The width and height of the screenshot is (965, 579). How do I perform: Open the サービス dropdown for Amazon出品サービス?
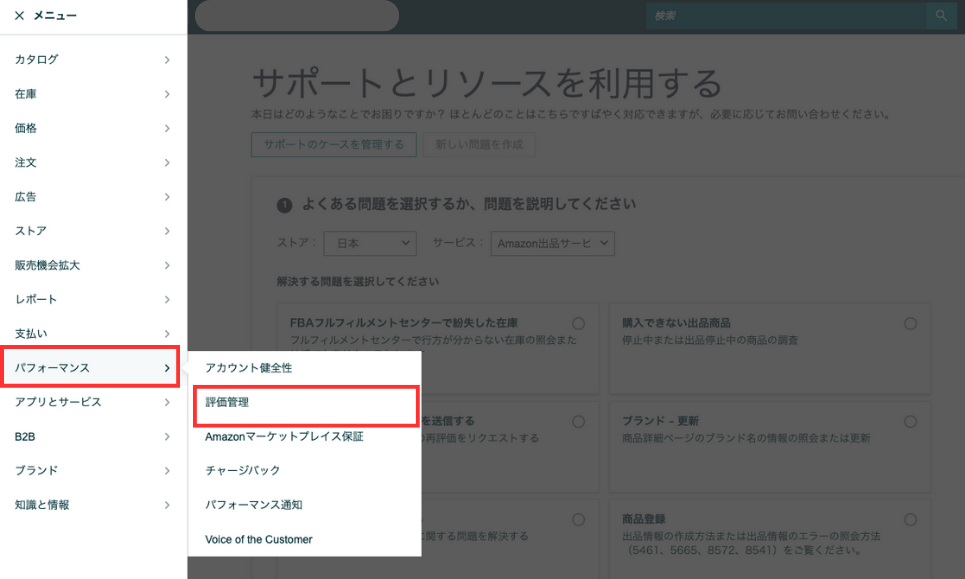tap(552, 243)
